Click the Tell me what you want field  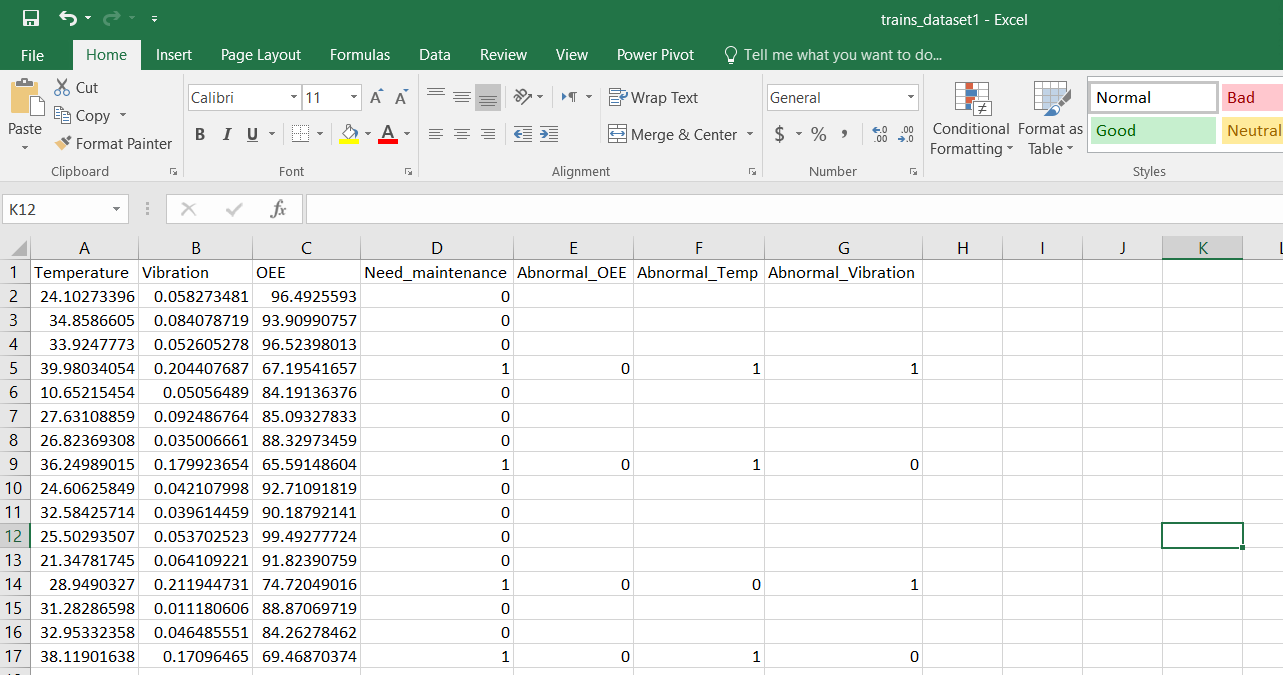(x=842, y=55)
